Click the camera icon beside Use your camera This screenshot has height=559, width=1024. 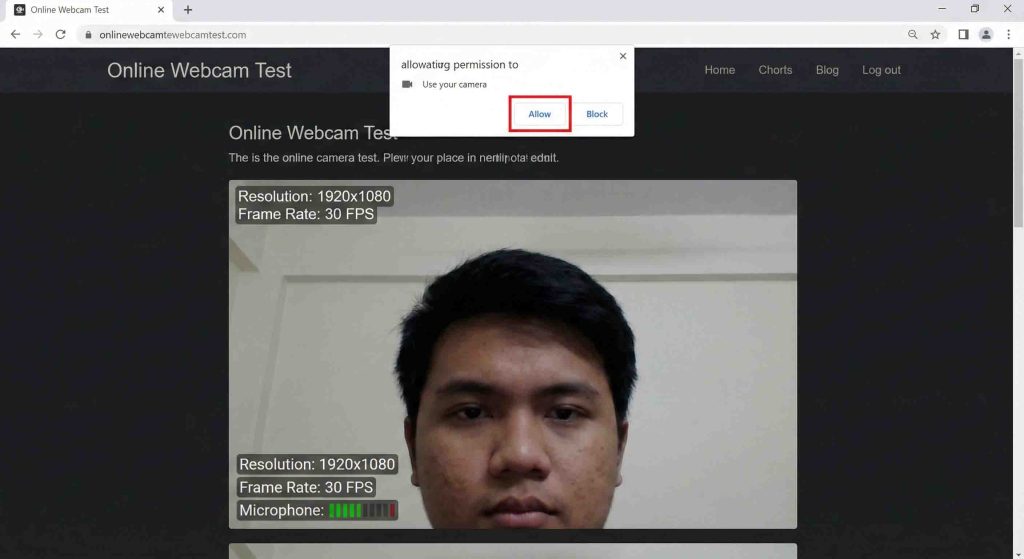click(x=407, y=84)
